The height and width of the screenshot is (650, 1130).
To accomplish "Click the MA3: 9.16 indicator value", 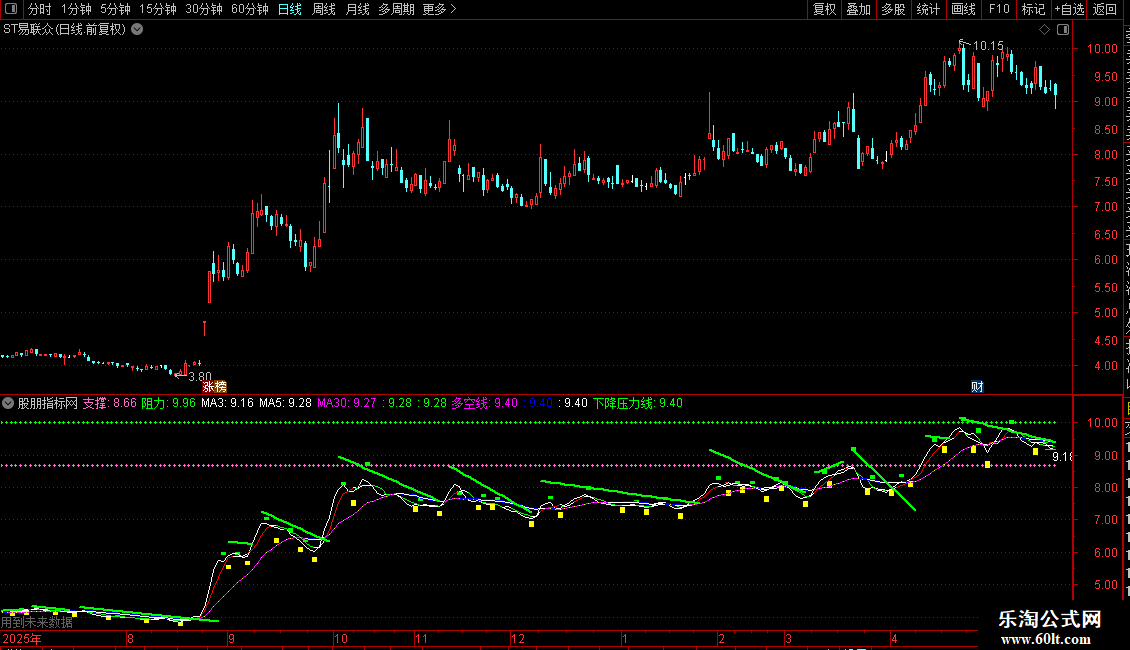I will point(227,403).
